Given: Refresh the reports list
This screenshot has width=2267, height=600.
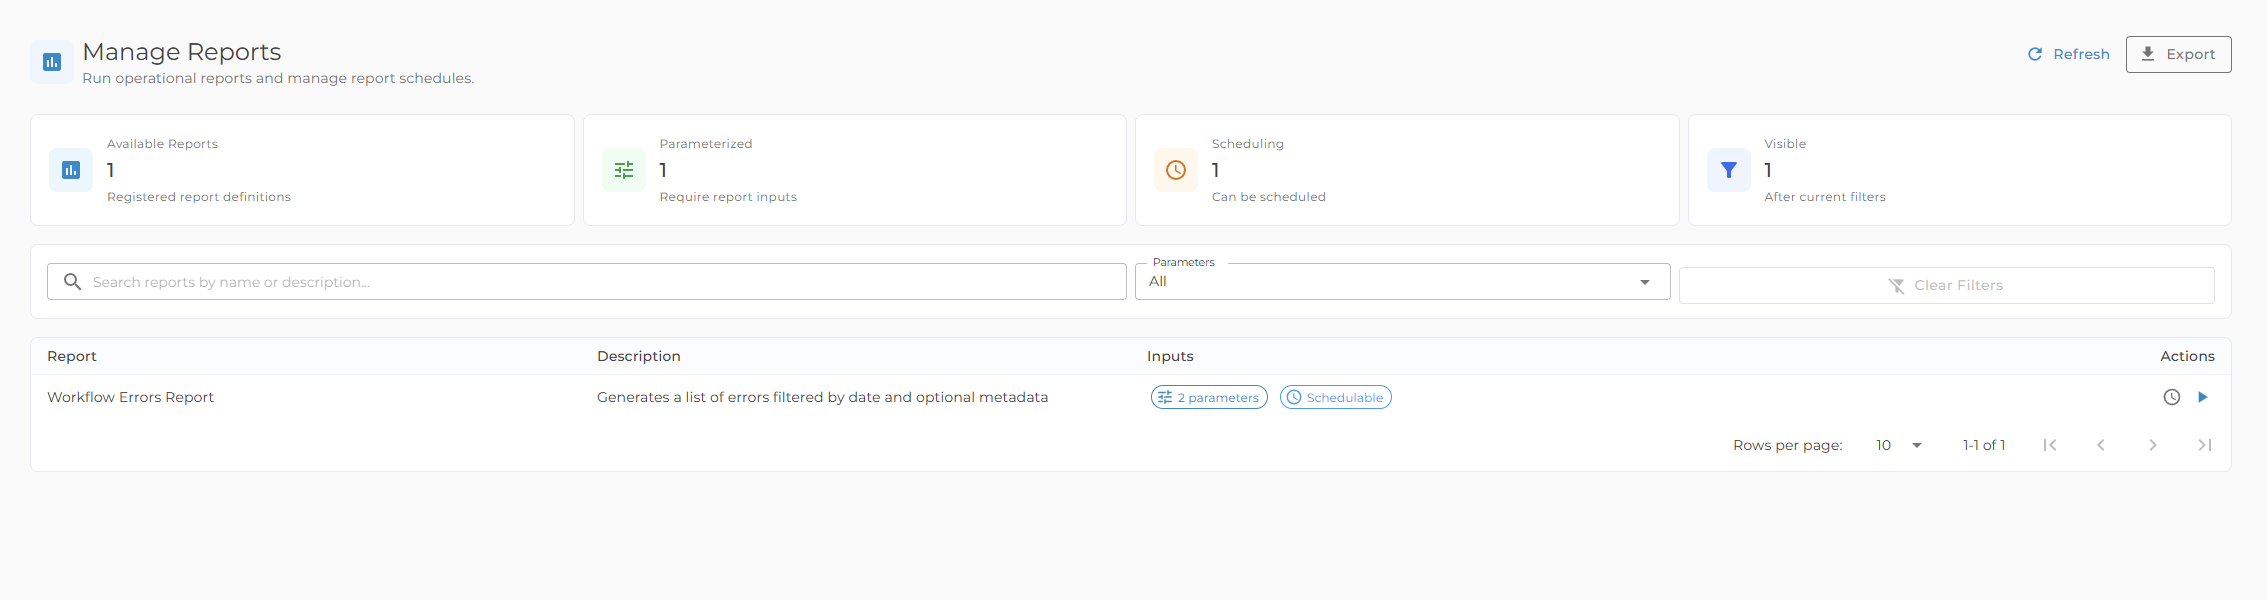Looking at the screenshot, I should (2068, 54).
